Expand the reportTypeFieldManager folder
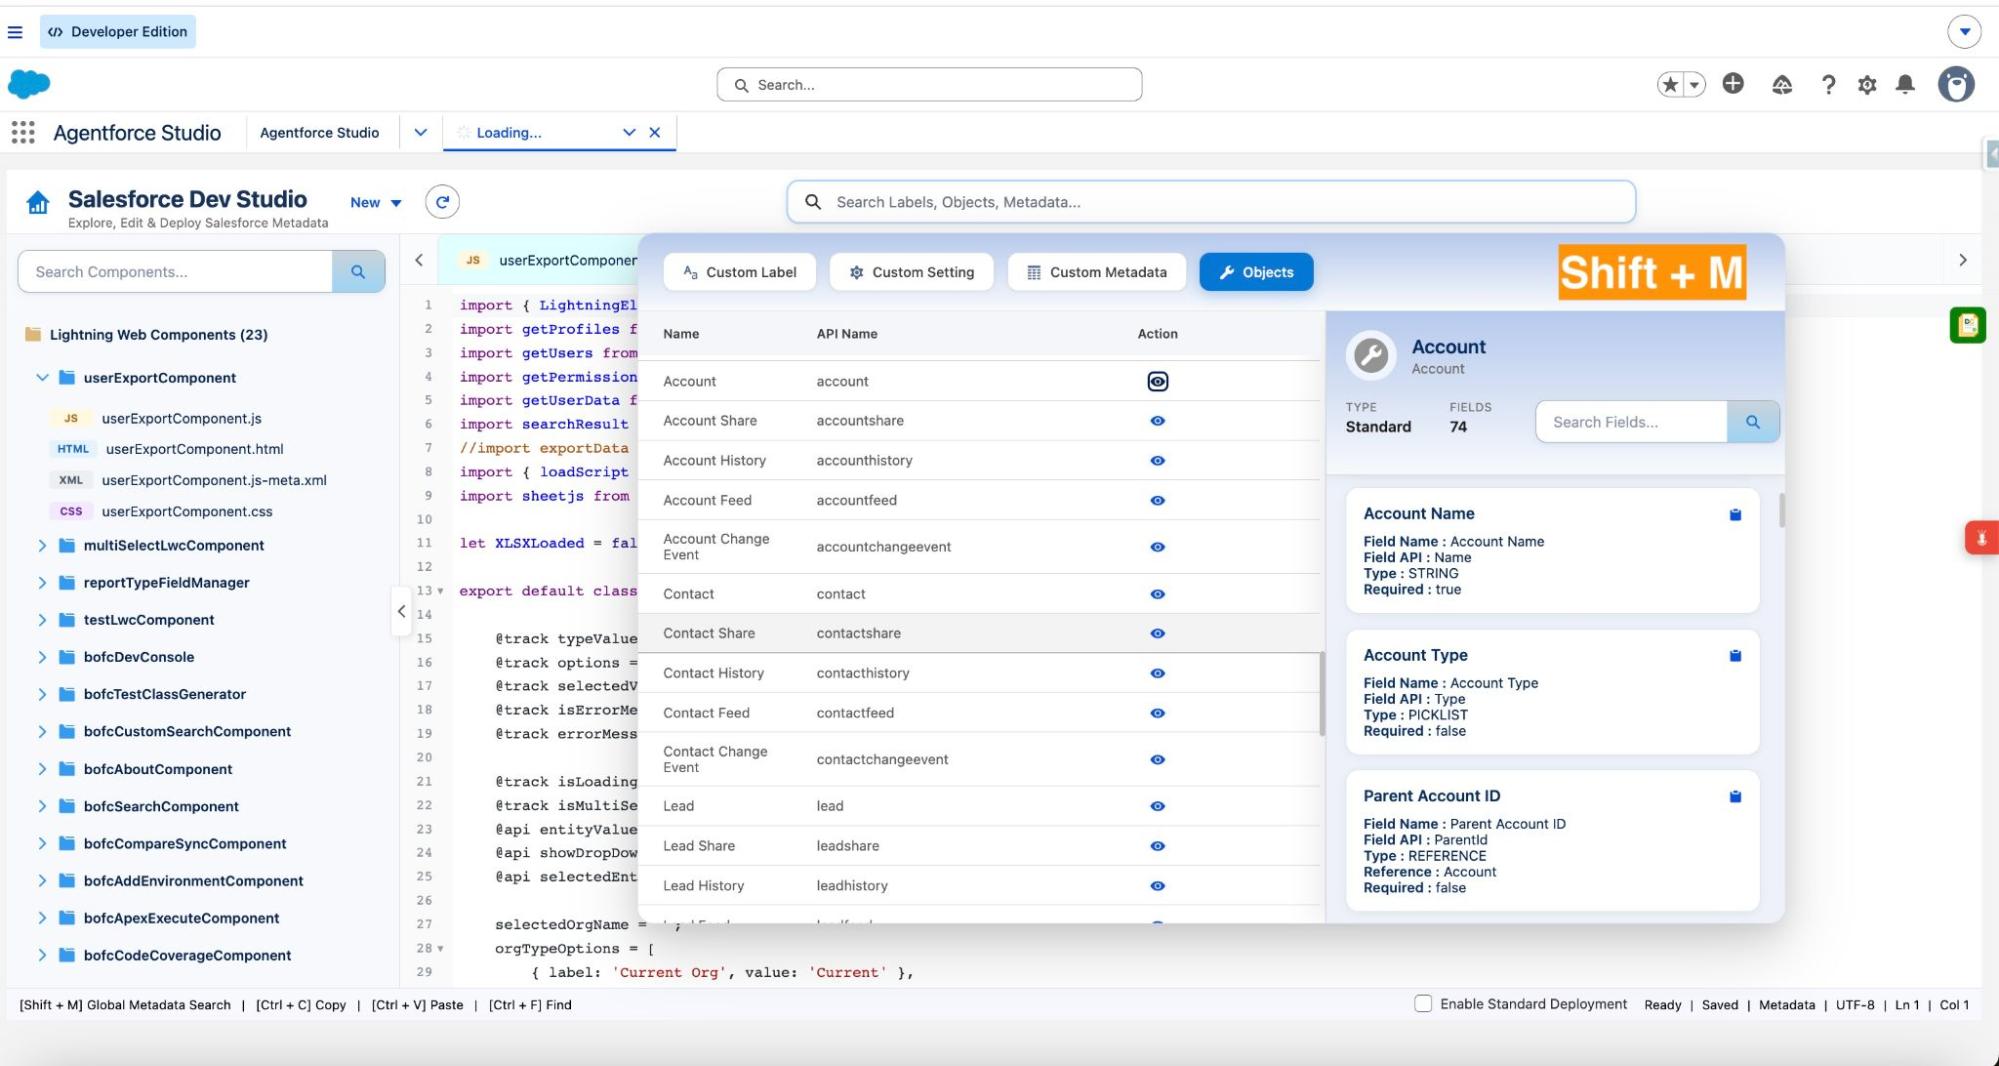This screenshot has width=1999, height=1066. (42, 582)
